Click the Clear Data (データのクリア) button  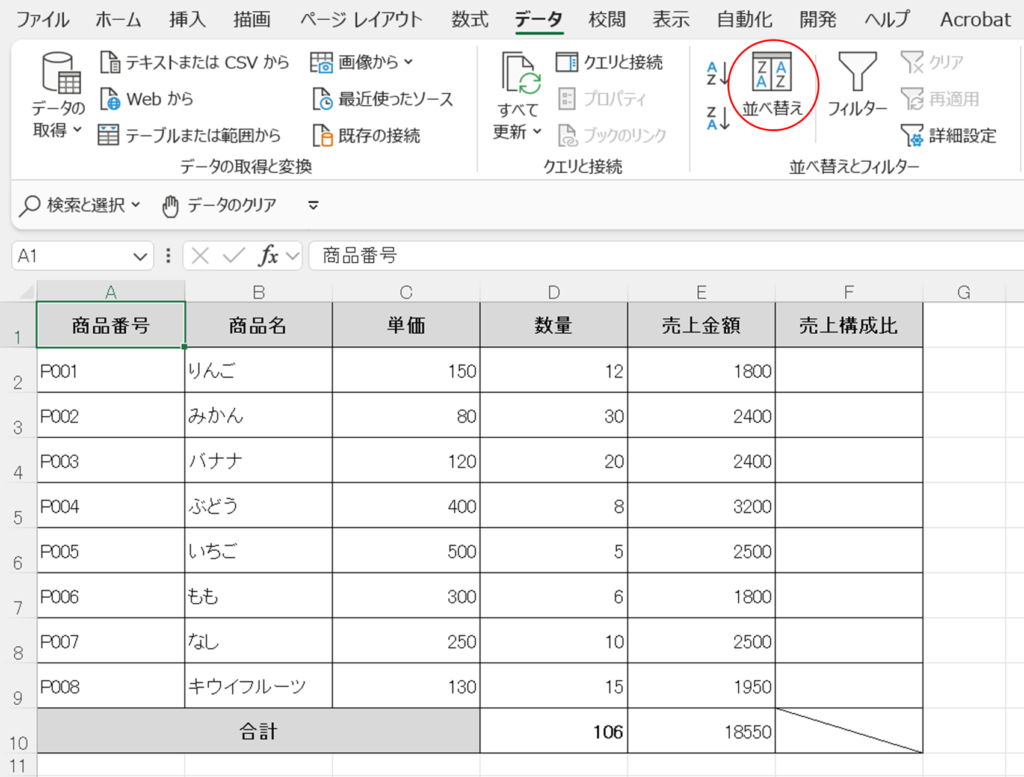(x=220, y=205)
